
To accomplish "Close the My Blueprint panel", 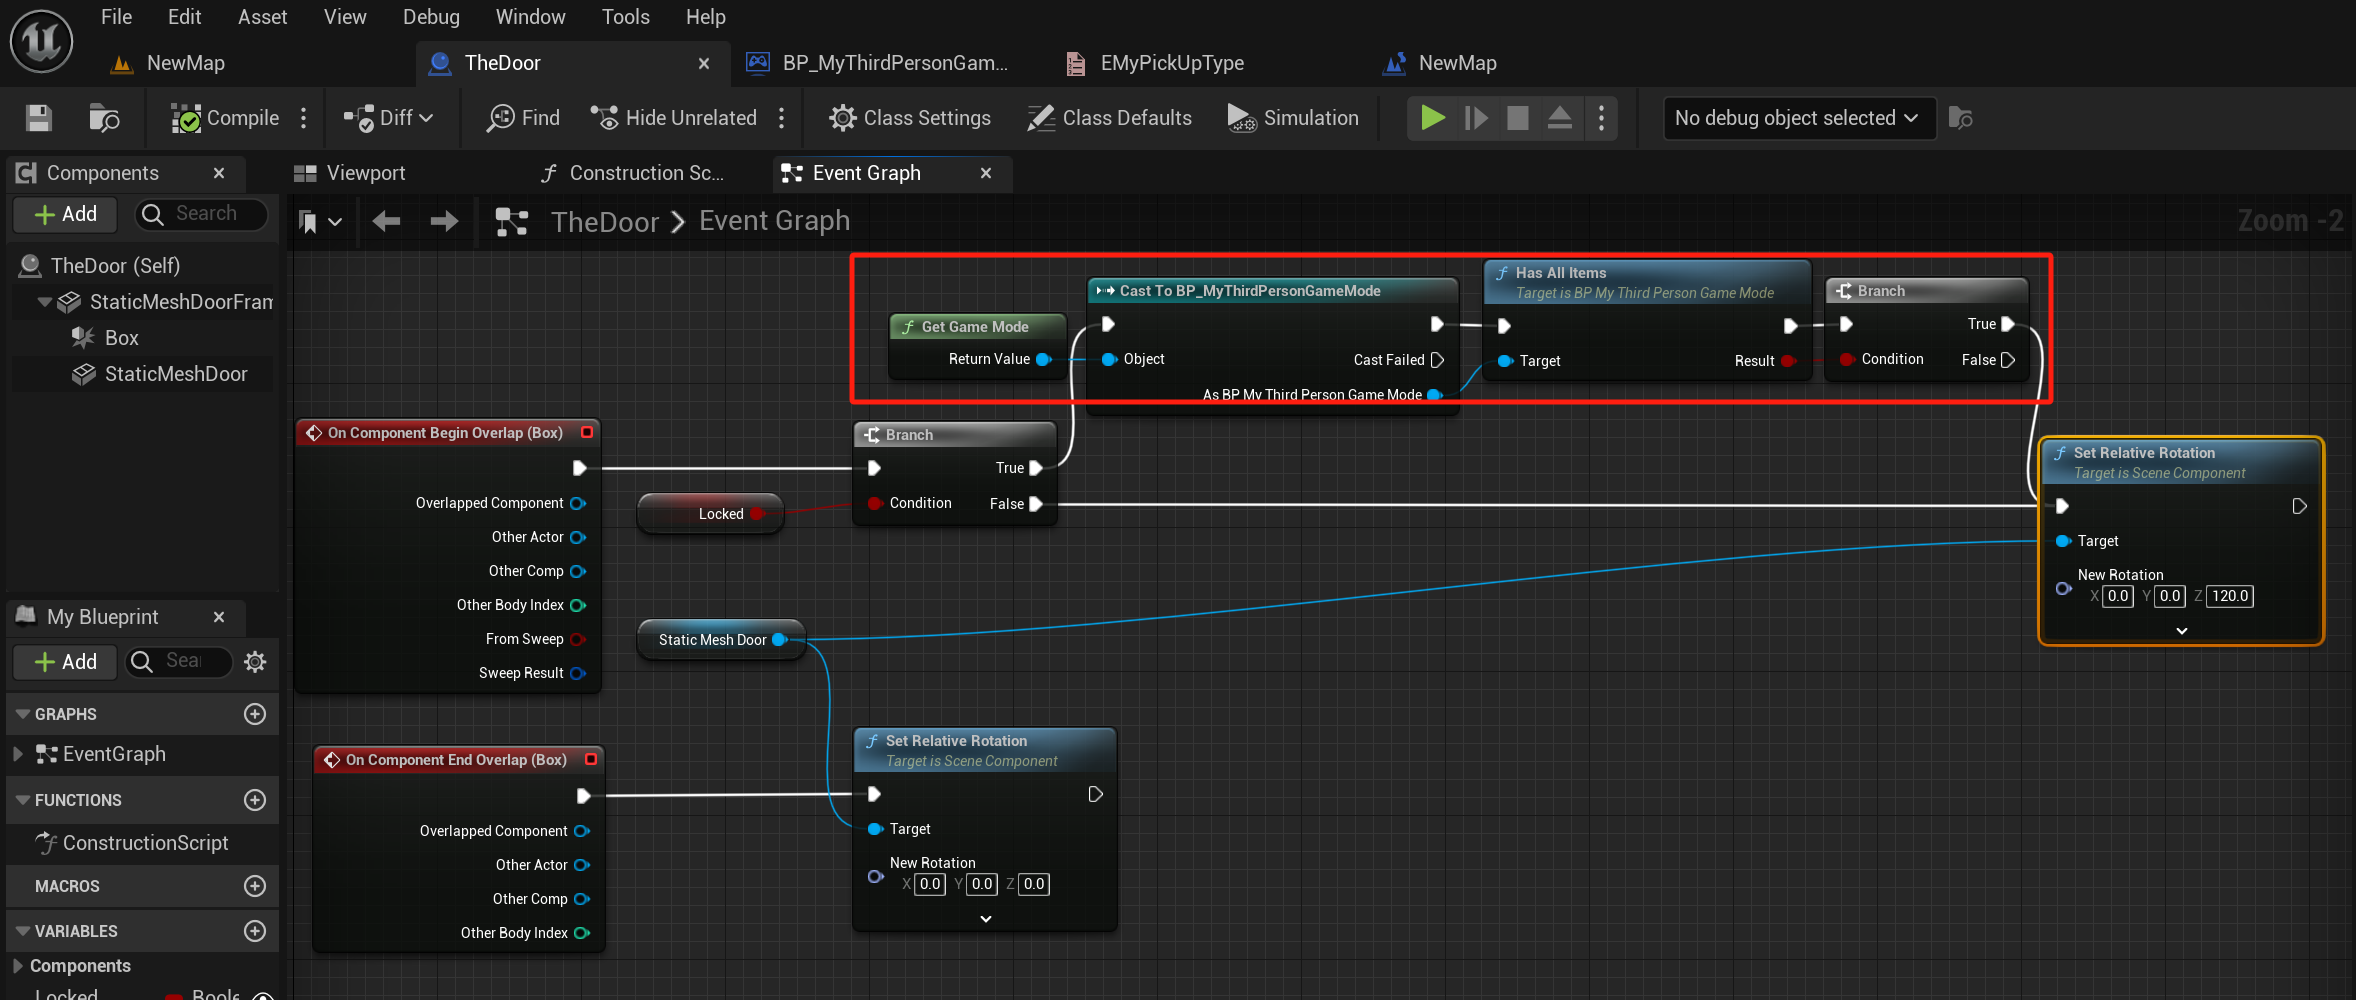I will click(219, 617).
